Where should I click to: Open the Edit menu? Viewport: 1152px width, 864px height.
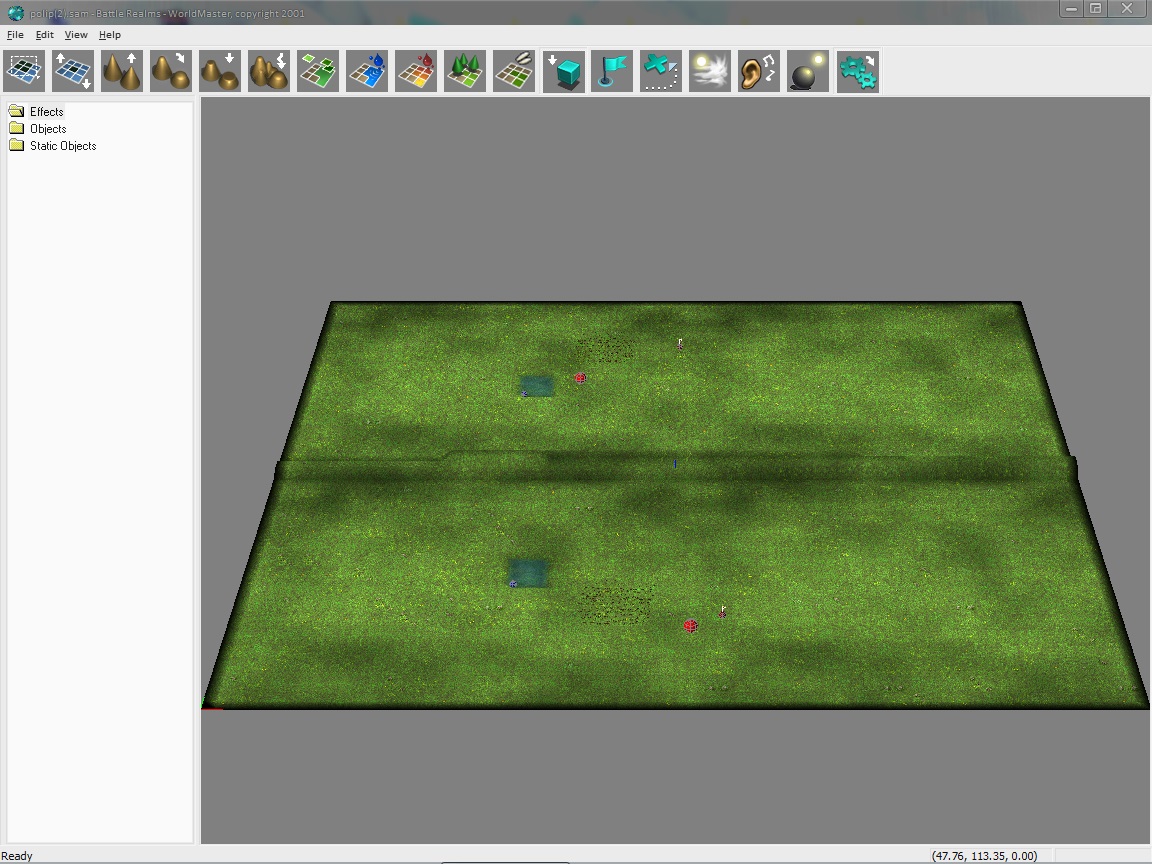[44, 35]
